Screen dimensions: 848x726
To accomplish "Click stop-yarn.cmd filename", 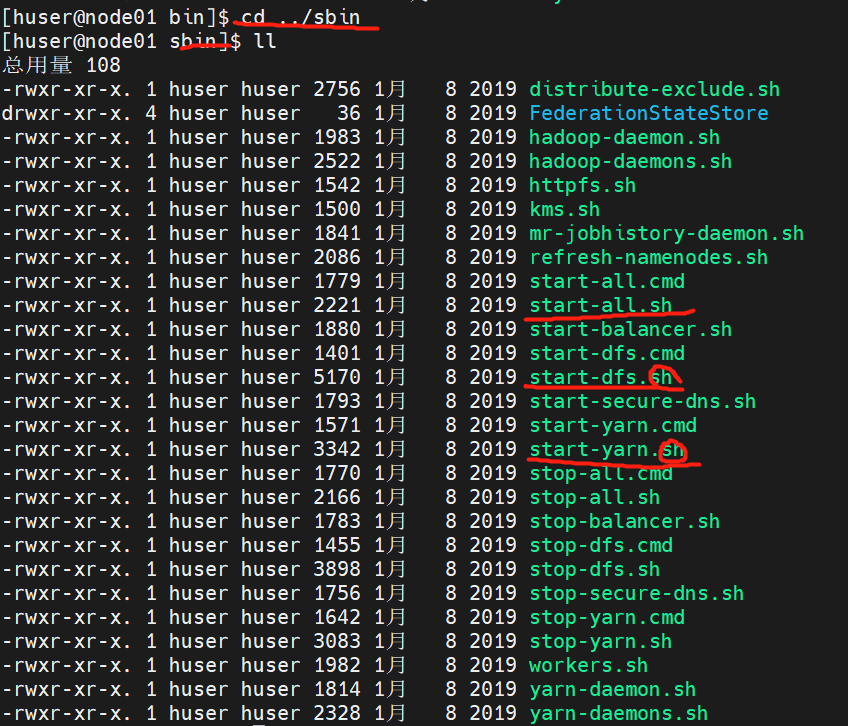I will coord(607,617).
